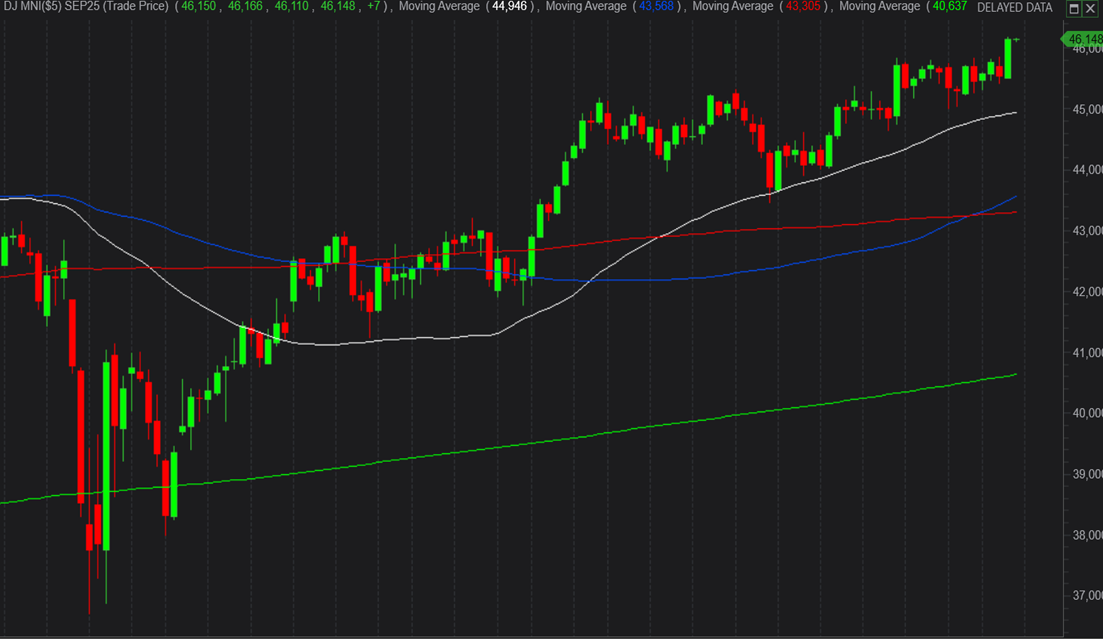The image size is (1103, 639).
Task: Click the 37,000 price axis label
Action: pyautogui.click(x=1085, y=596)
